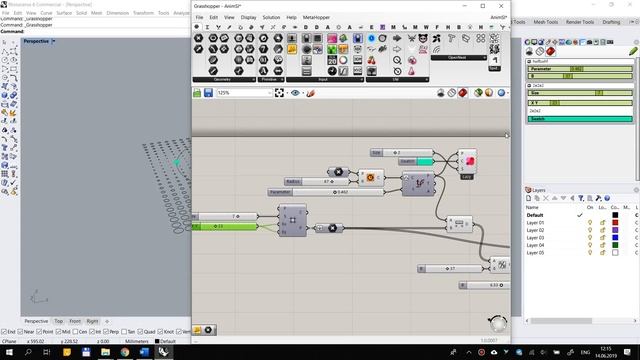Click the graph mapper curve icon in Input group
640x360 pixels.
click(343, 71)
